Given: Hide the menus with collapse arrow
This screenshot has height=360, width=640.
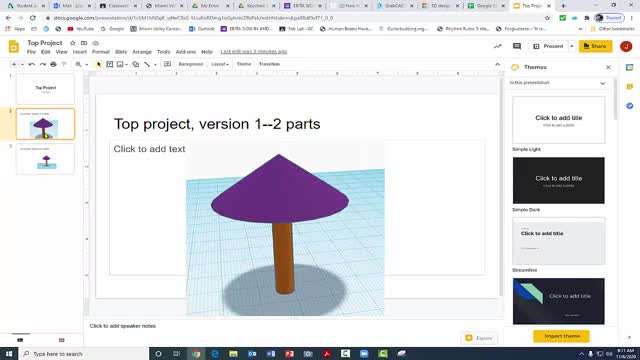Looking at the screenshot, I should [x=497, y=64].
